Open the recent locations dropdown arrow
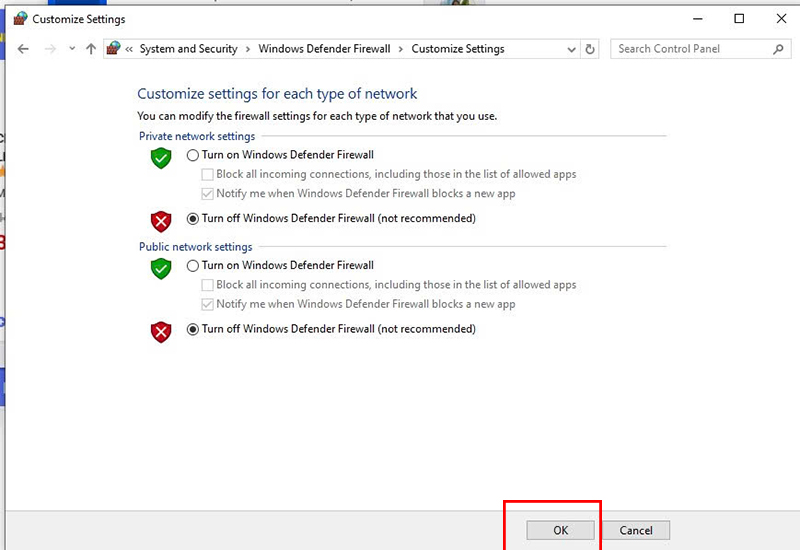This screenshot has width=800, height=550. coord(72,48)
